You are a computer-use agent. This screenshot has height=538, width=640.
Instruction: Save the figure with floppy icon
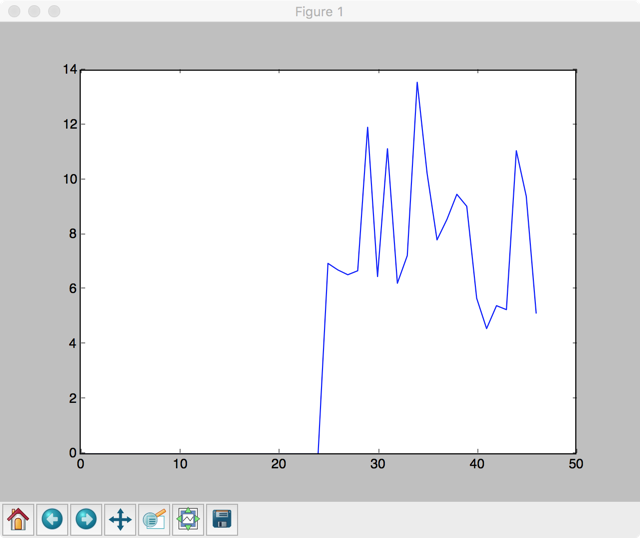pyautogui.click(x=222, y=519)
